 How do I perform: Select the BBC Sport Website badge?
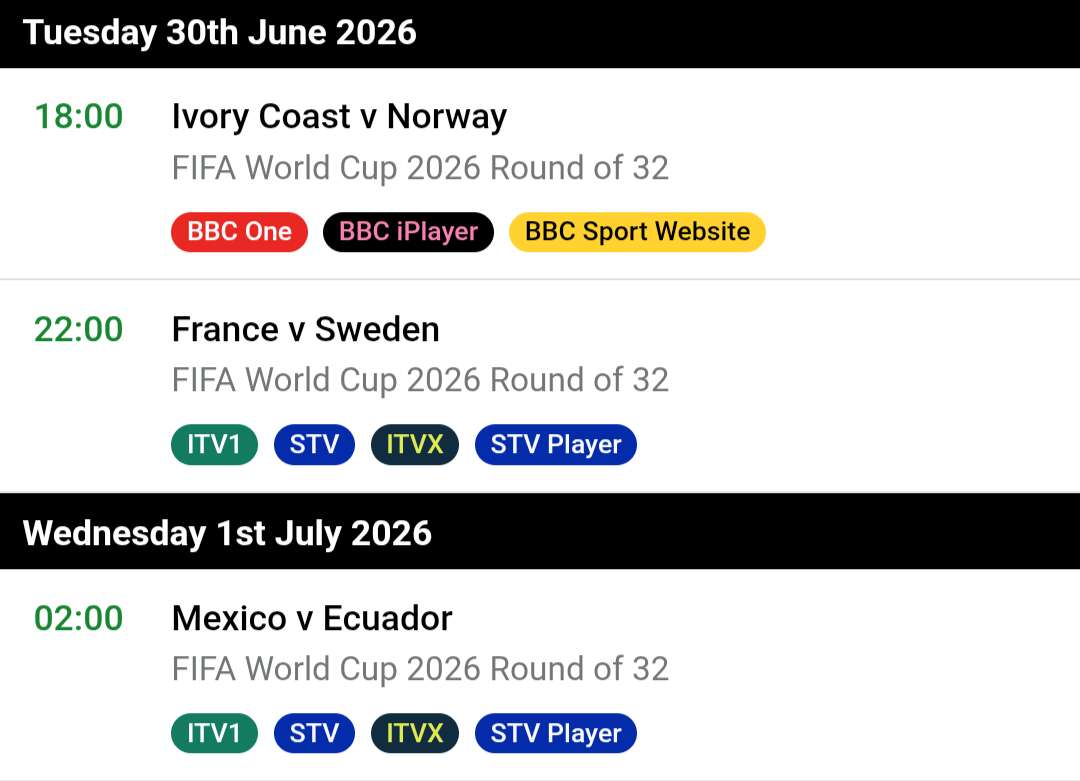[637, 232]
